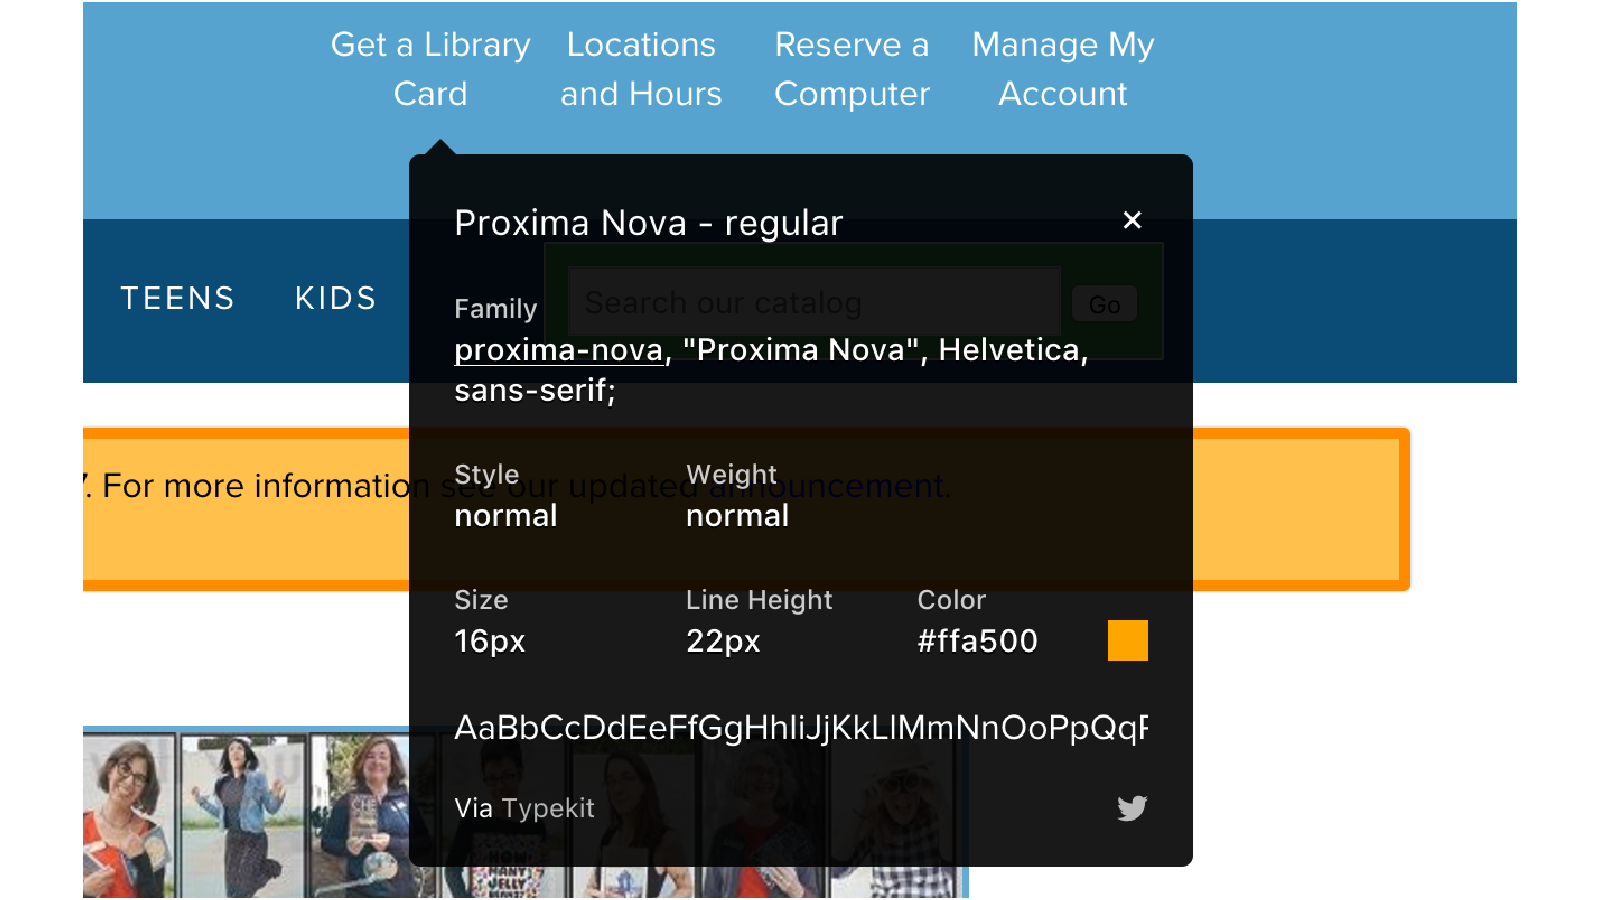Image resolution: width=1600 pixels, height=900 pixels.
Task: Select the KIDS navigation tab
Action: click(335, 298)
